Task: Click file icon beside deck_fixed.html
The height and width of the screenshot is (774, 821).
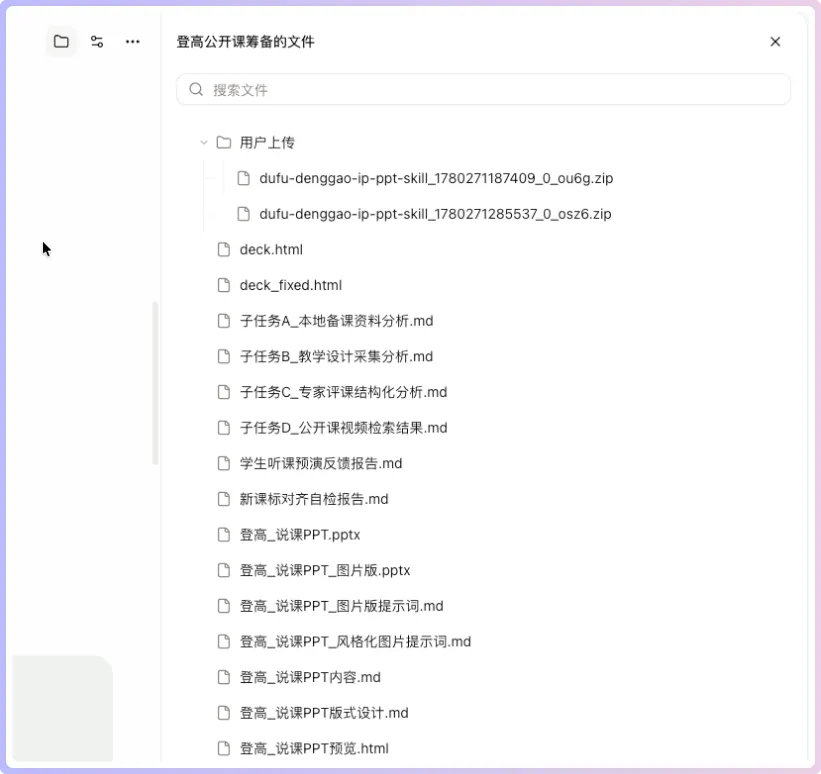Action: pos(224,285)
